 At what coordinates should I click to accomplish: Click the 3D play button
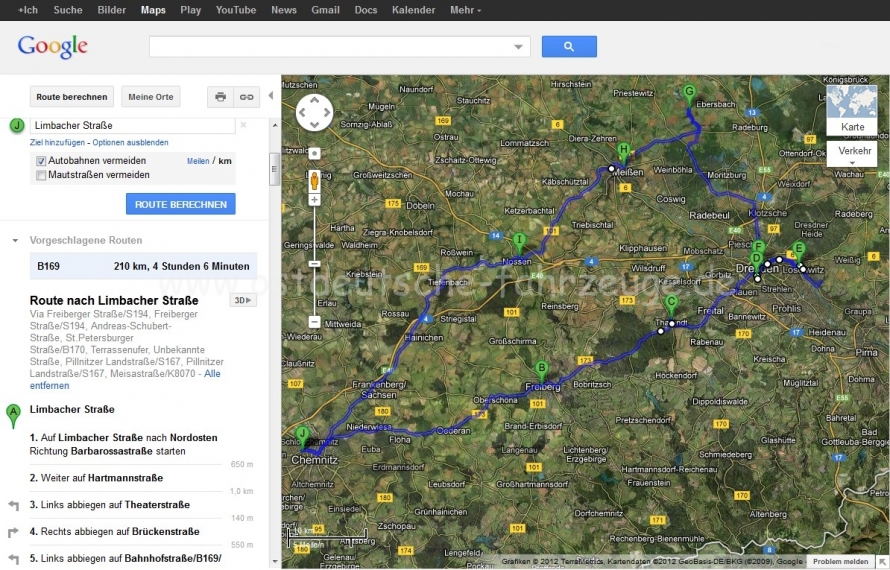243,300
